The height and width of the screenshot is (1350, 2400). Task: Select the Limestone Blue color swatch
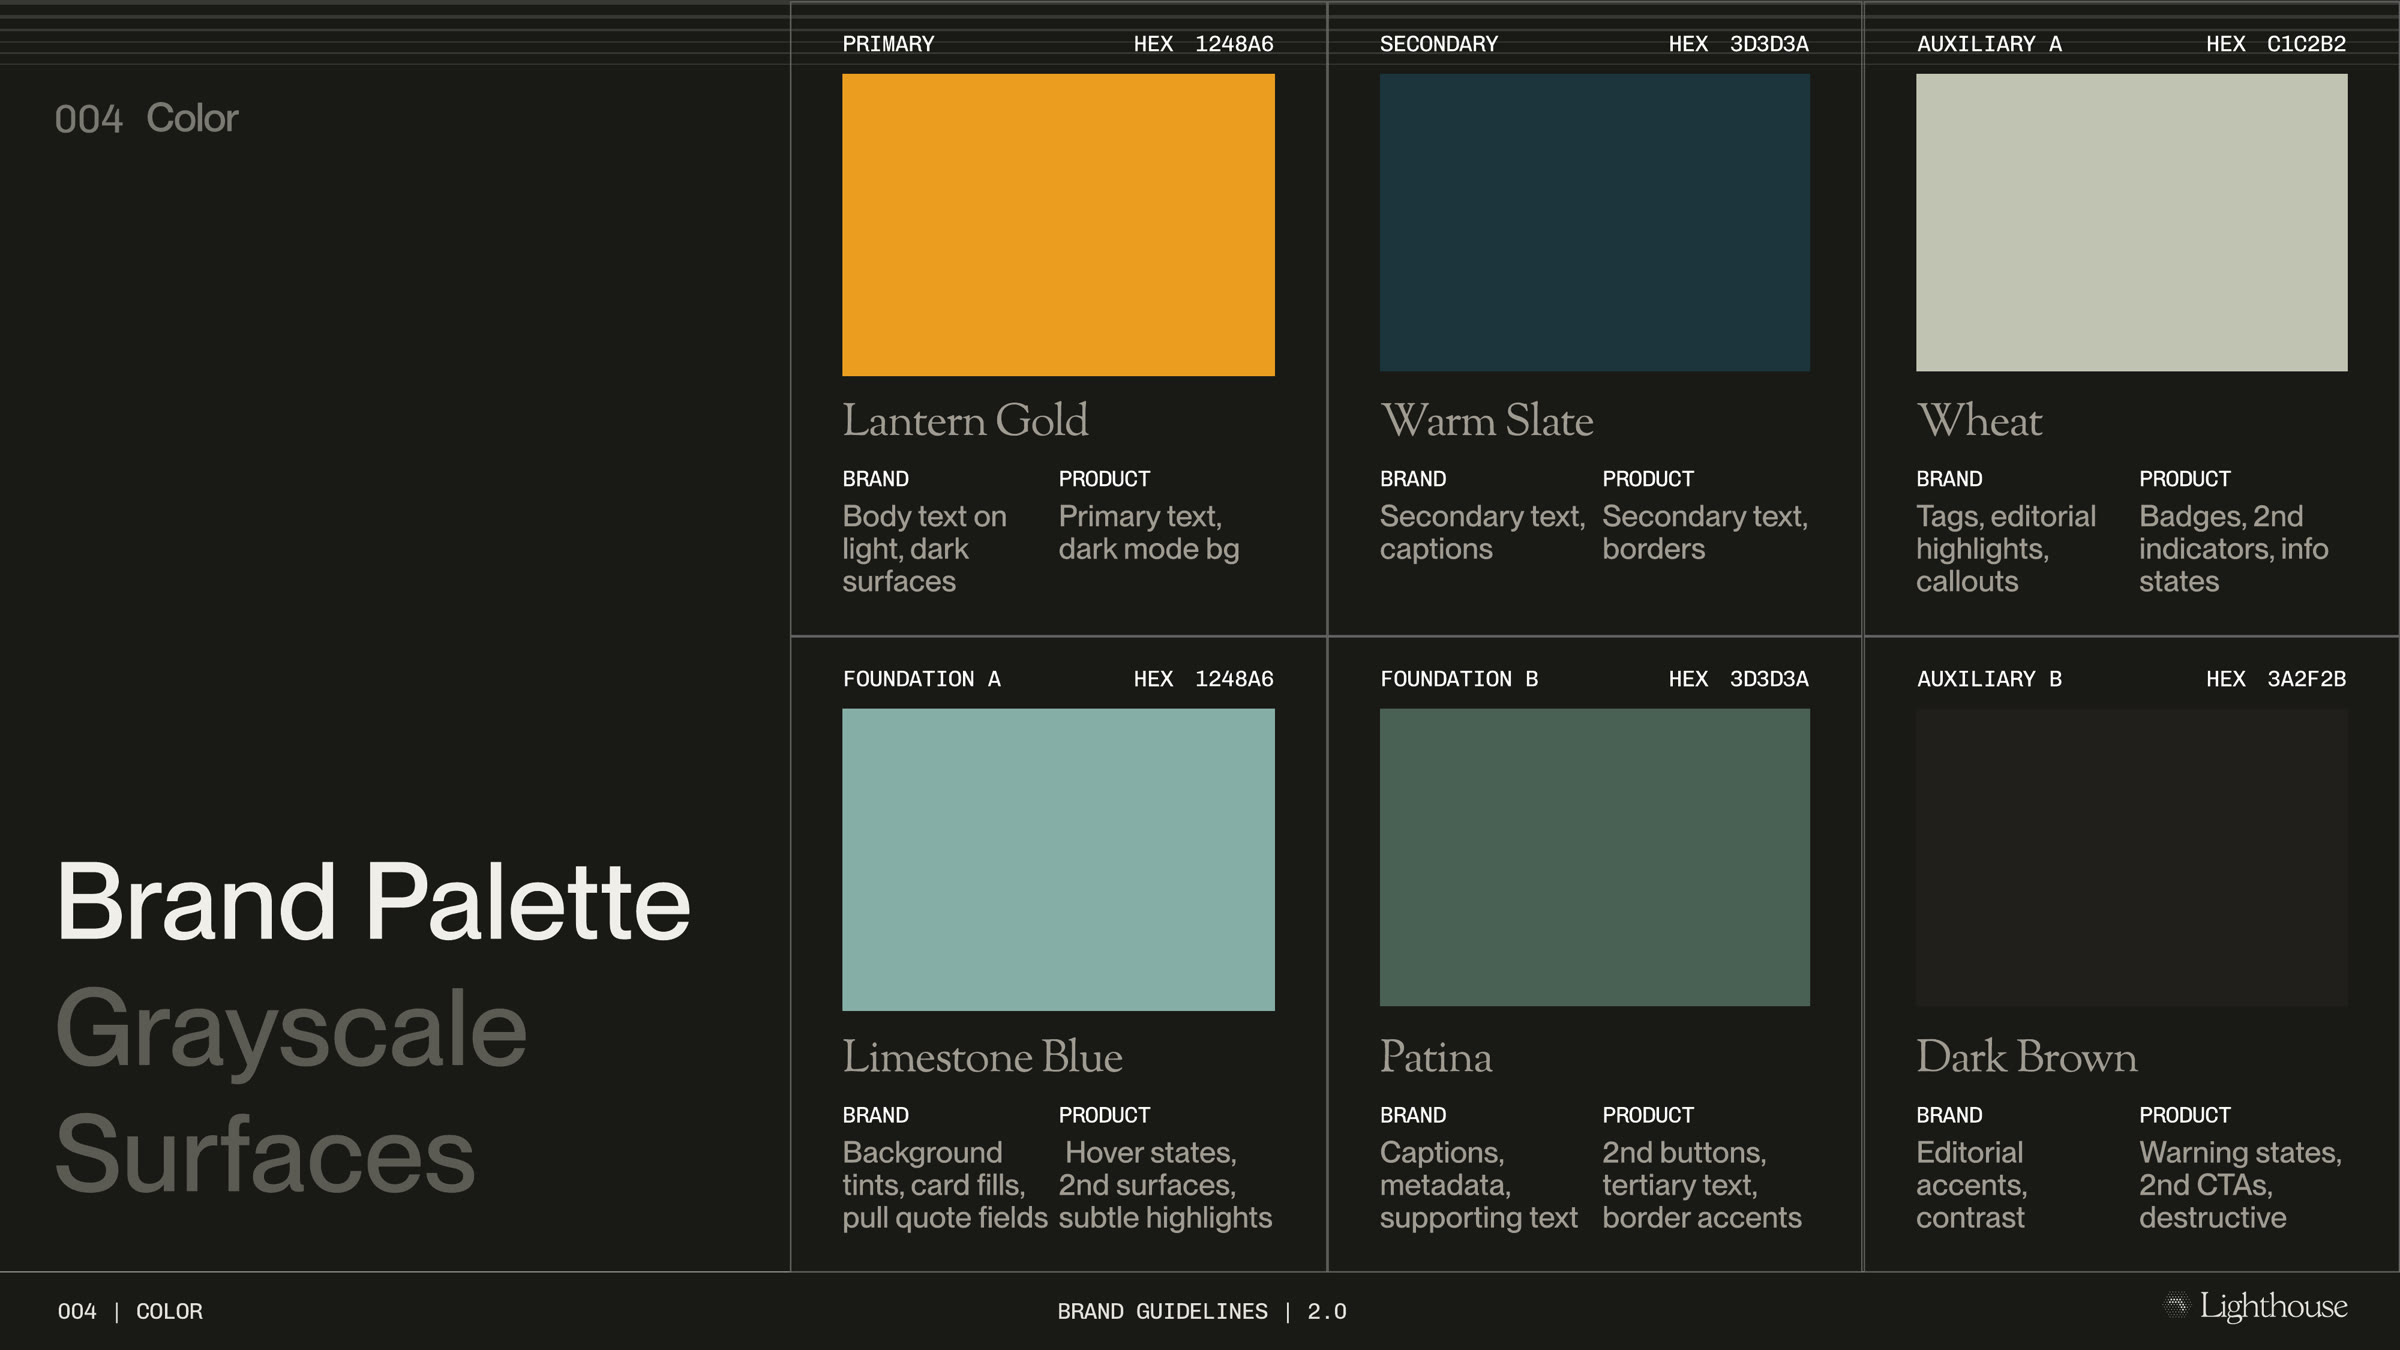tap(1058, 860)
